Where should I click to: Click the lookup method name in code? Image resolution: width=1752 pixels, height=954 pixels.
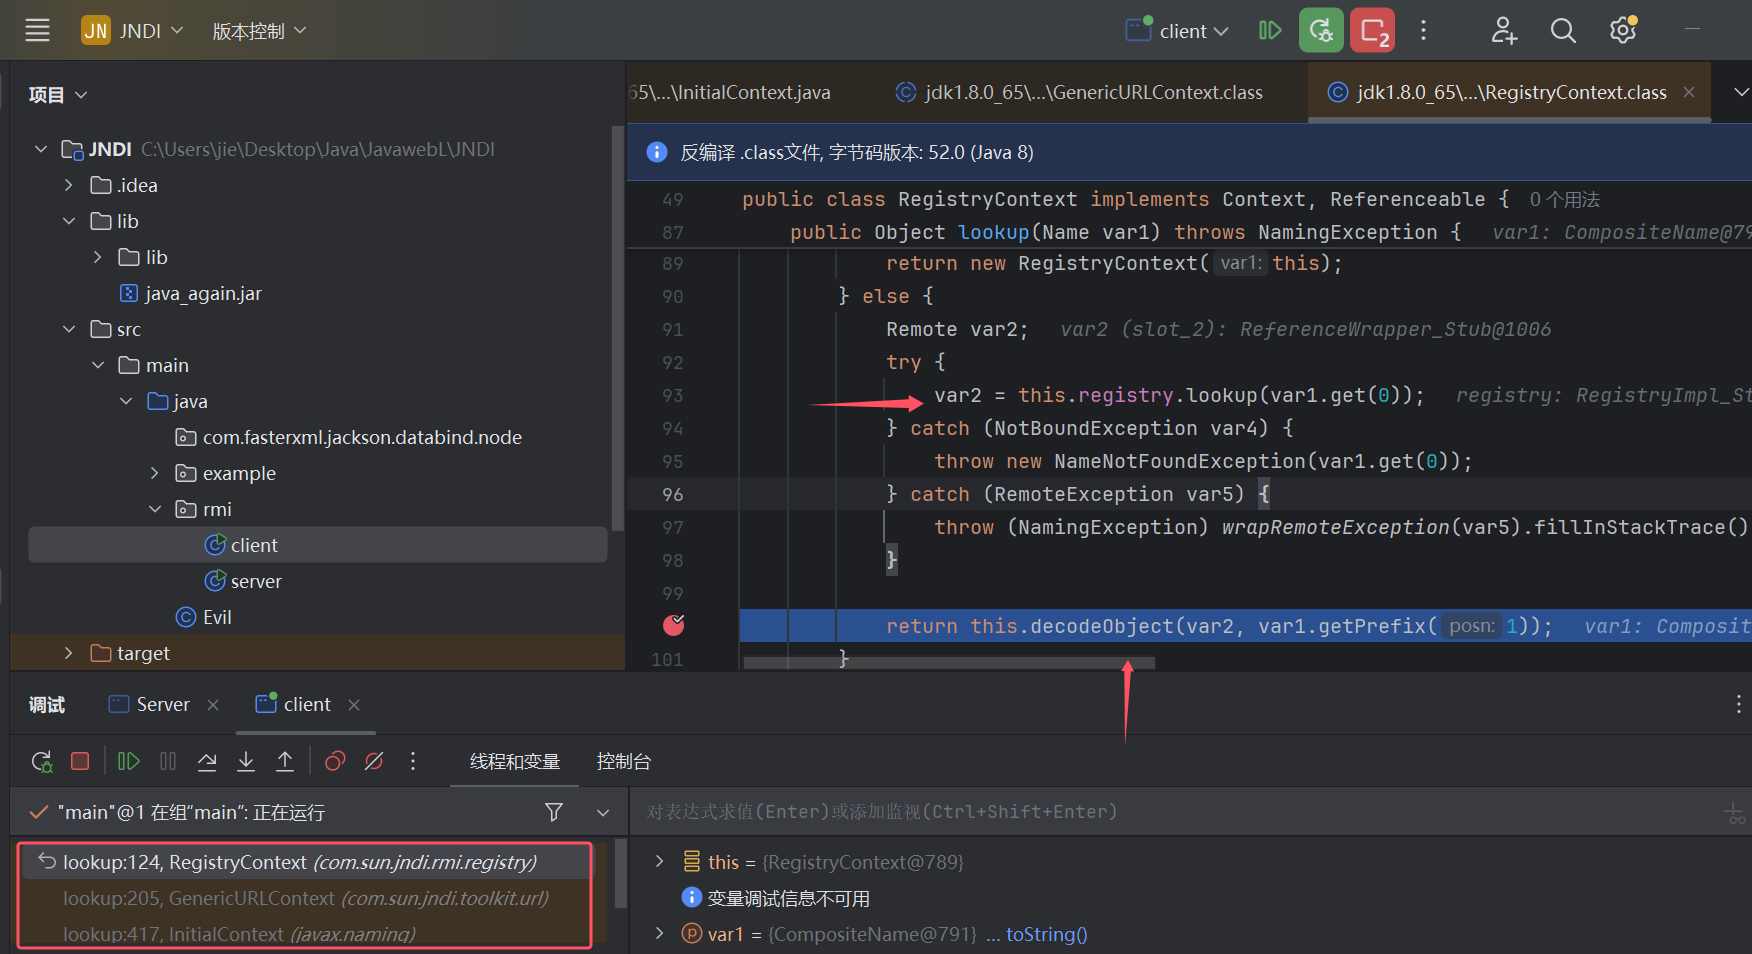click(x=993, y=232)
